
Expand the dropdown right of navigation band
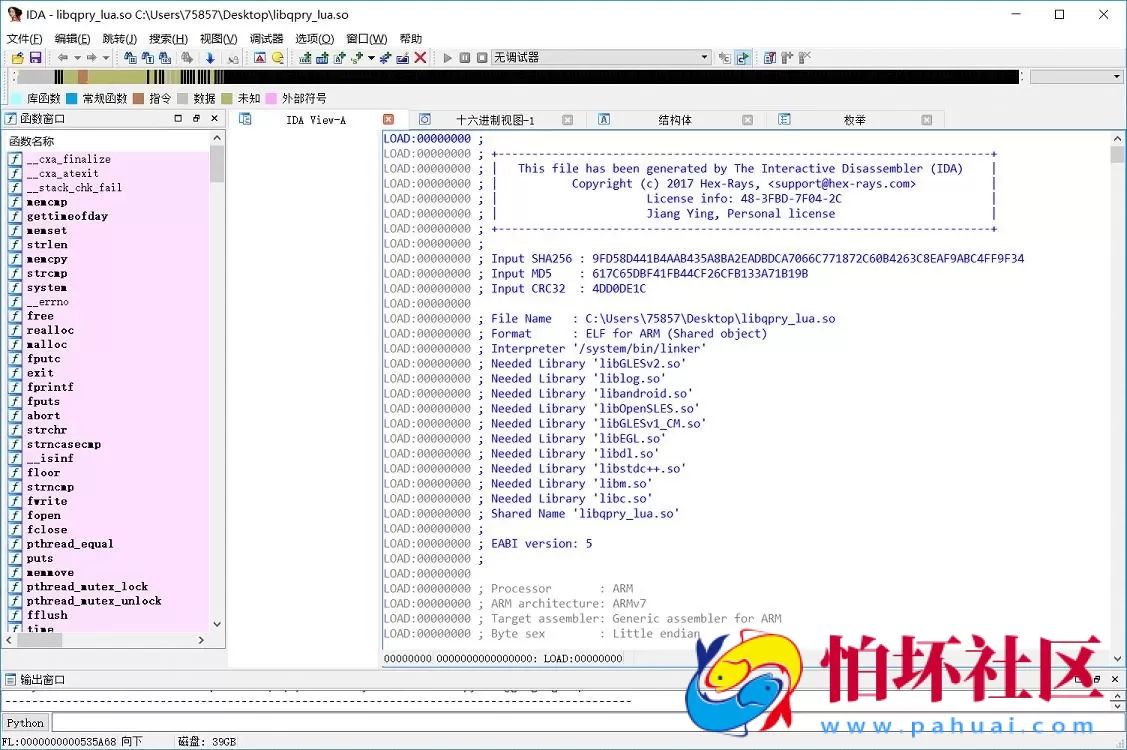coord(1117,77)
